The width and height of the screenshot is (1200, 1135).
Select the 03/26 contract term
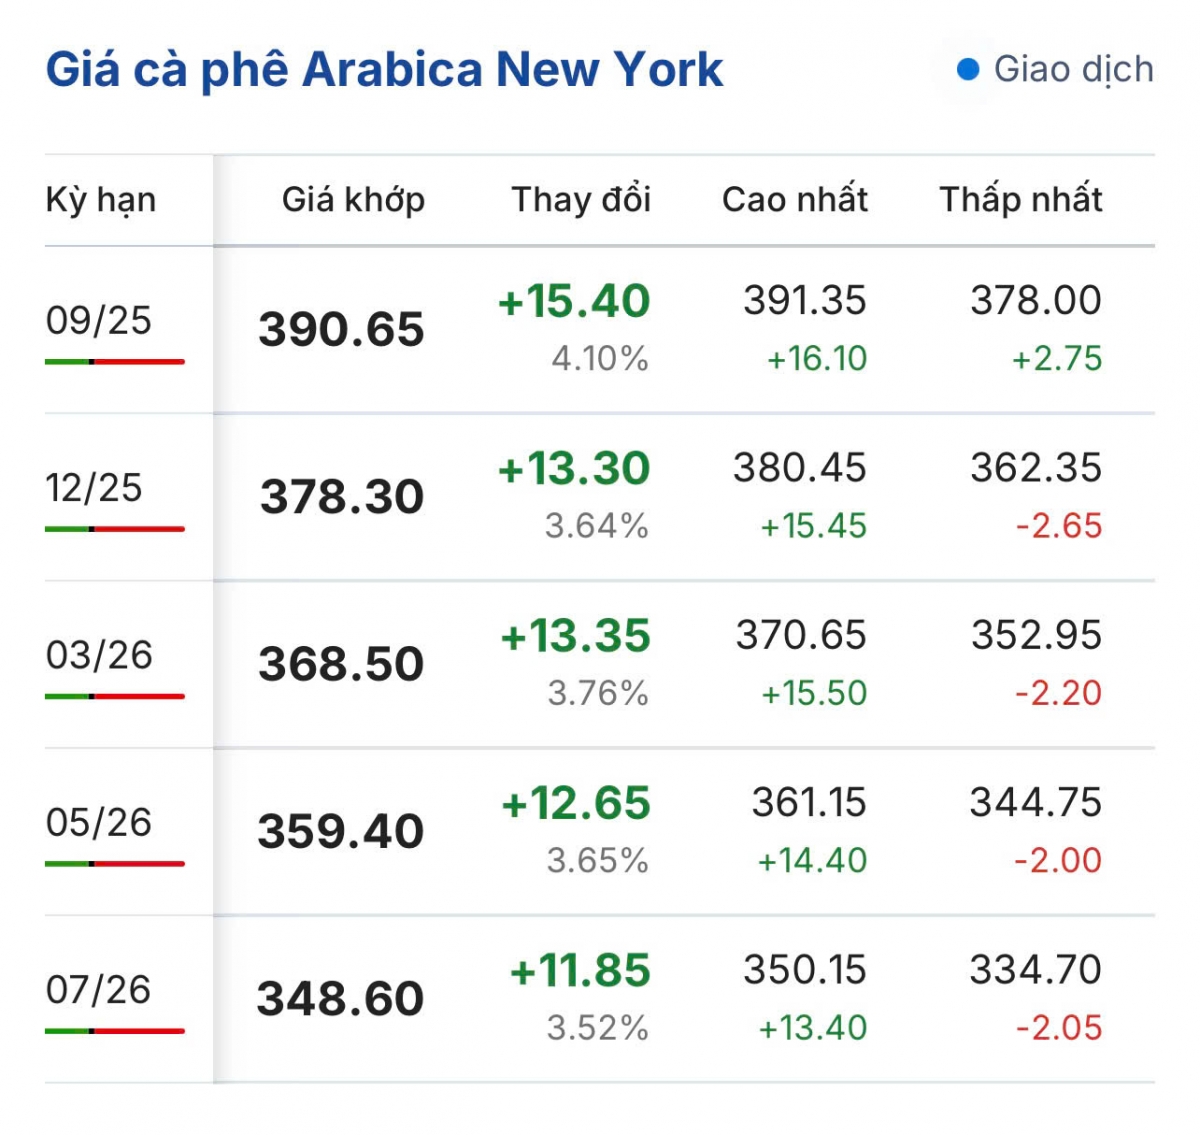(99, 655)
